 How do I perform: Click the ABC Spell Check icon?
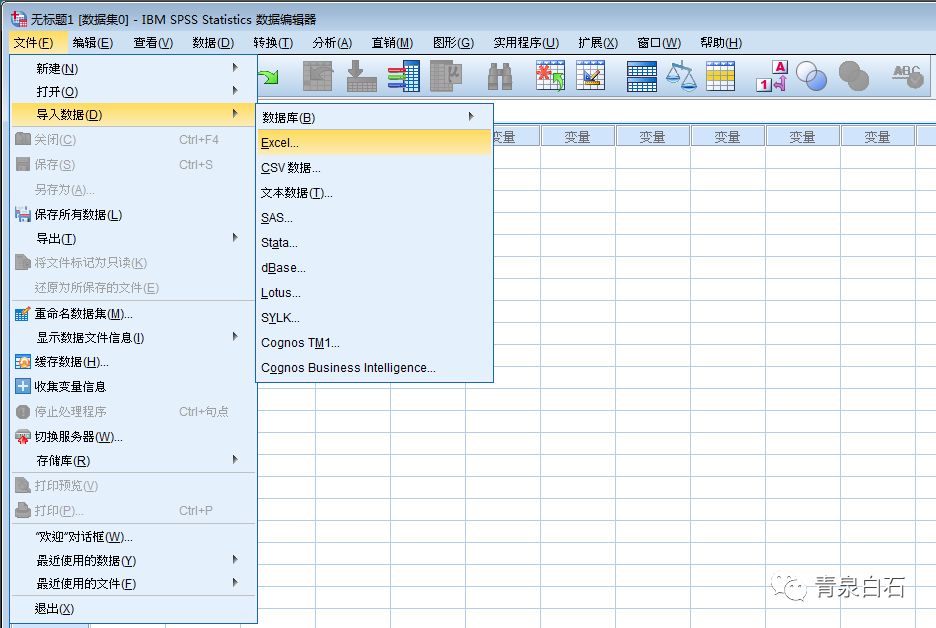[908, 76]
